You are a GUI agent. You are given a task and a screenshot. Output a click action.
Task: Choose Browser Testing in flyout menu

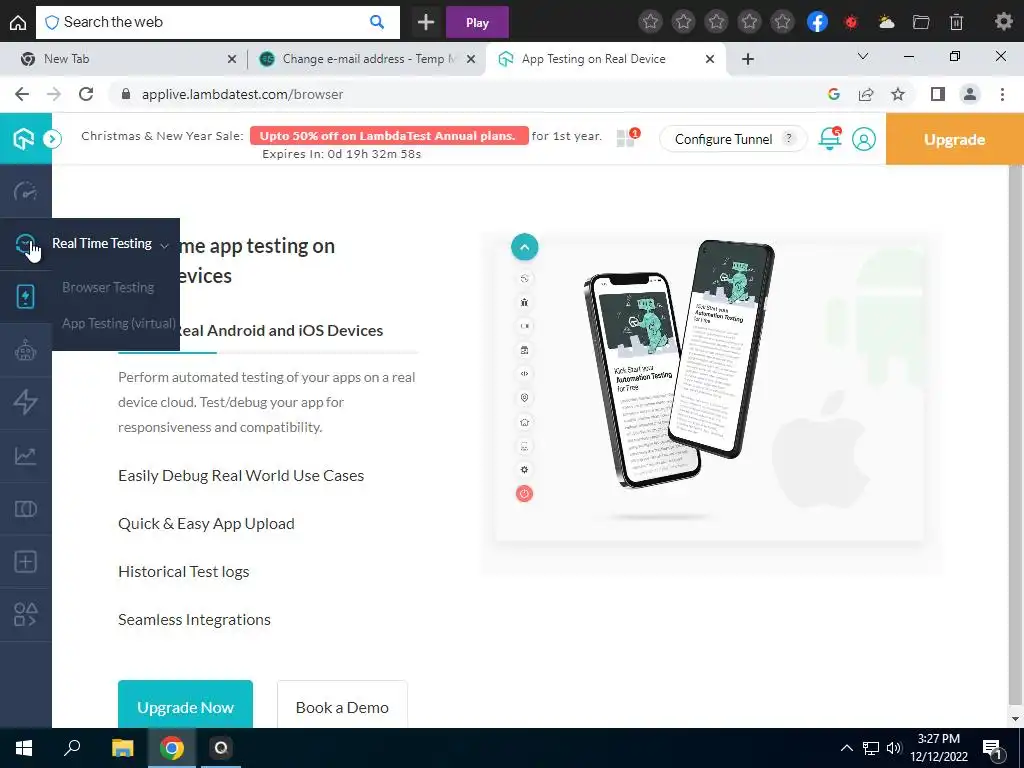tap(108, 287)
